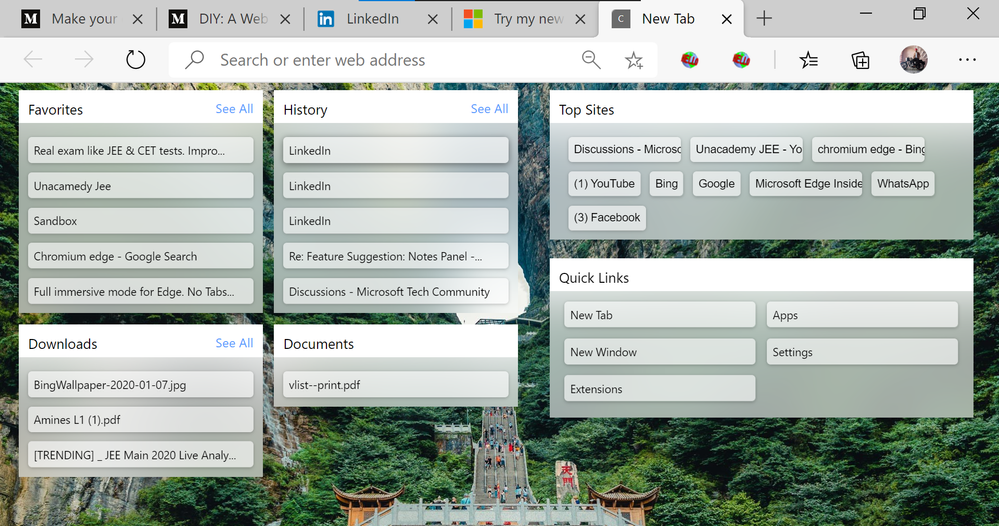Close the New Tab tab
This screenshot has height=526, width=999.
point(726,19)
